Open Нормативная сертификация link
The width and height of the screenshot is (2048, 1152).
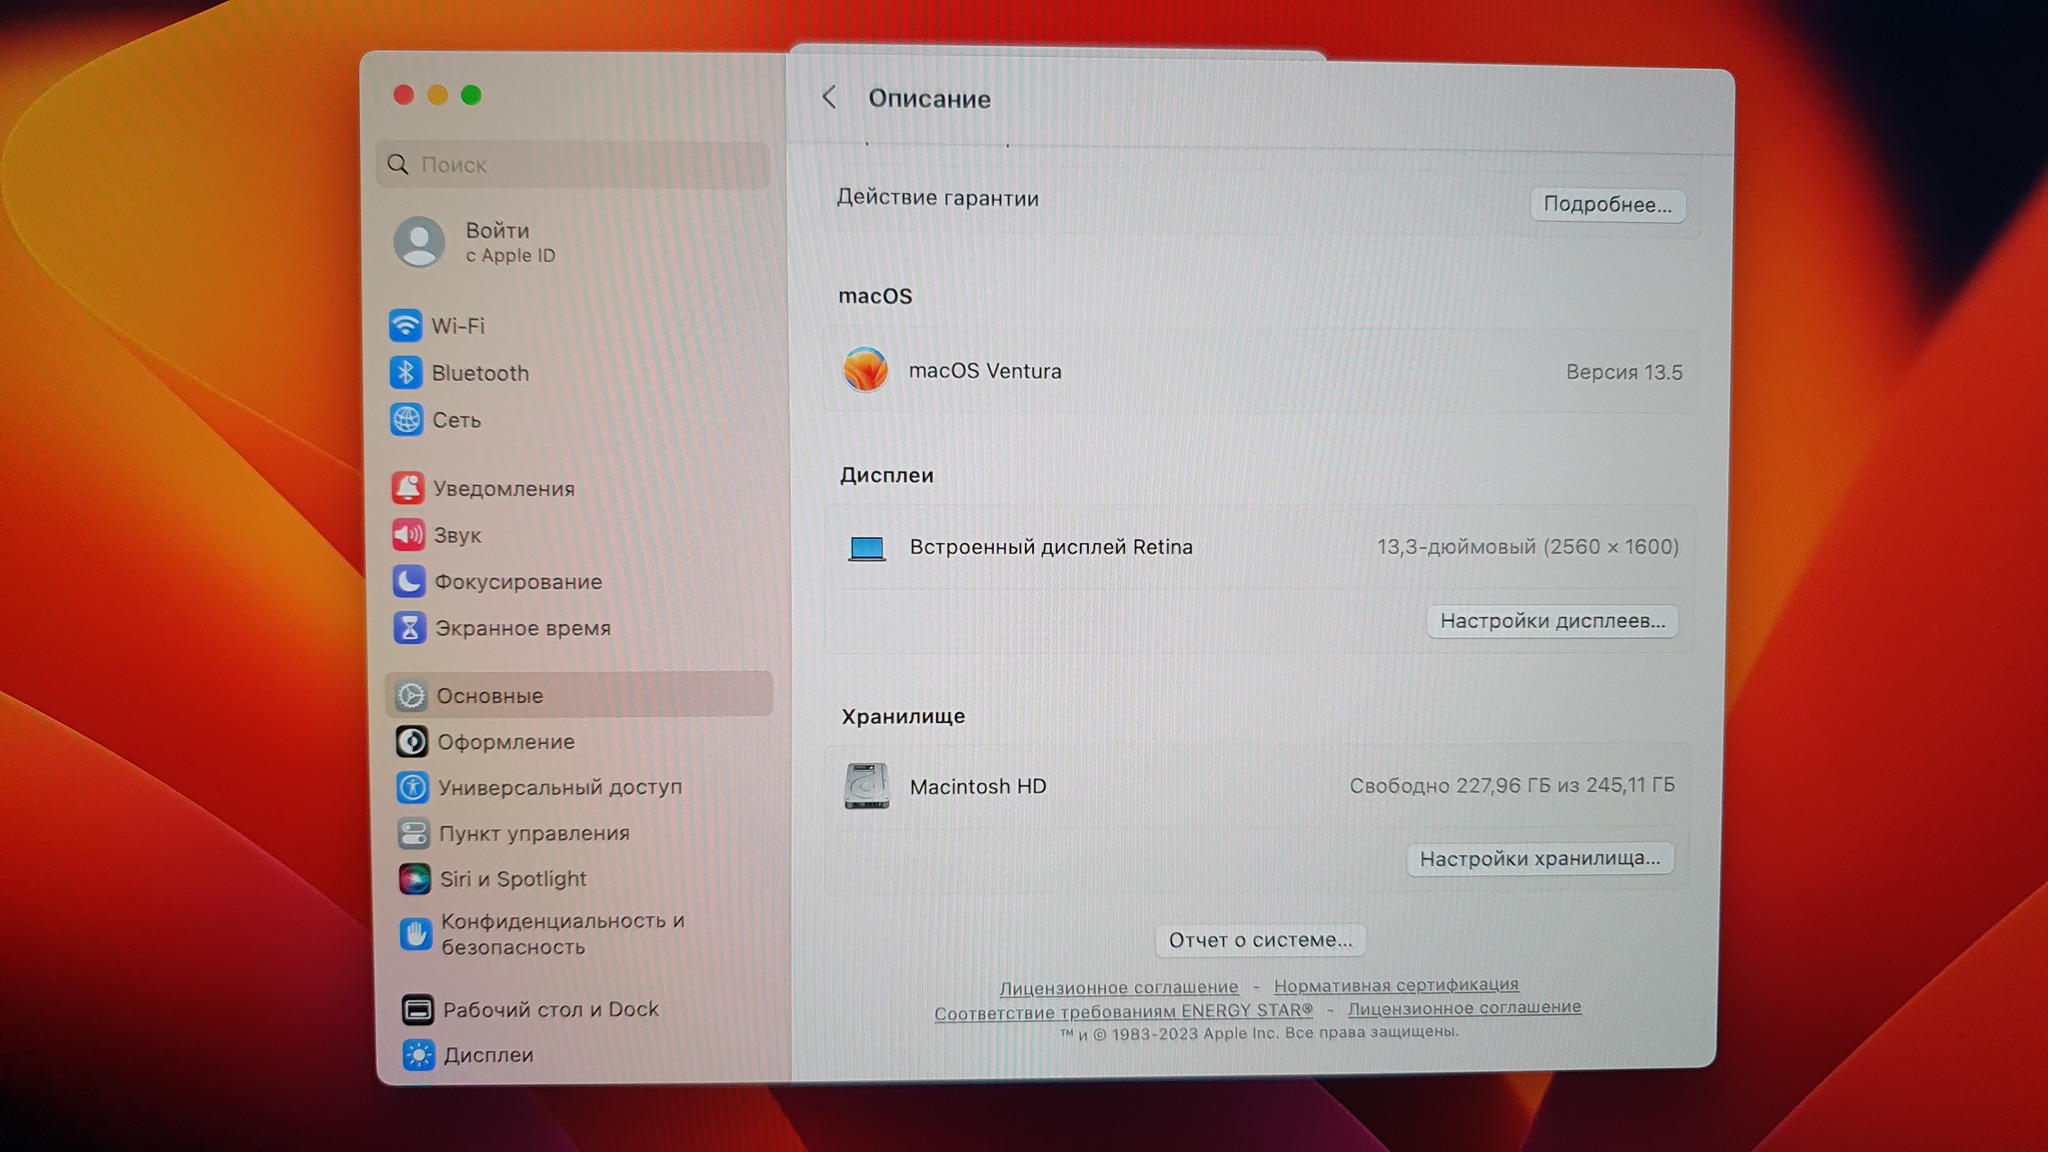[x=1396, y=985]
